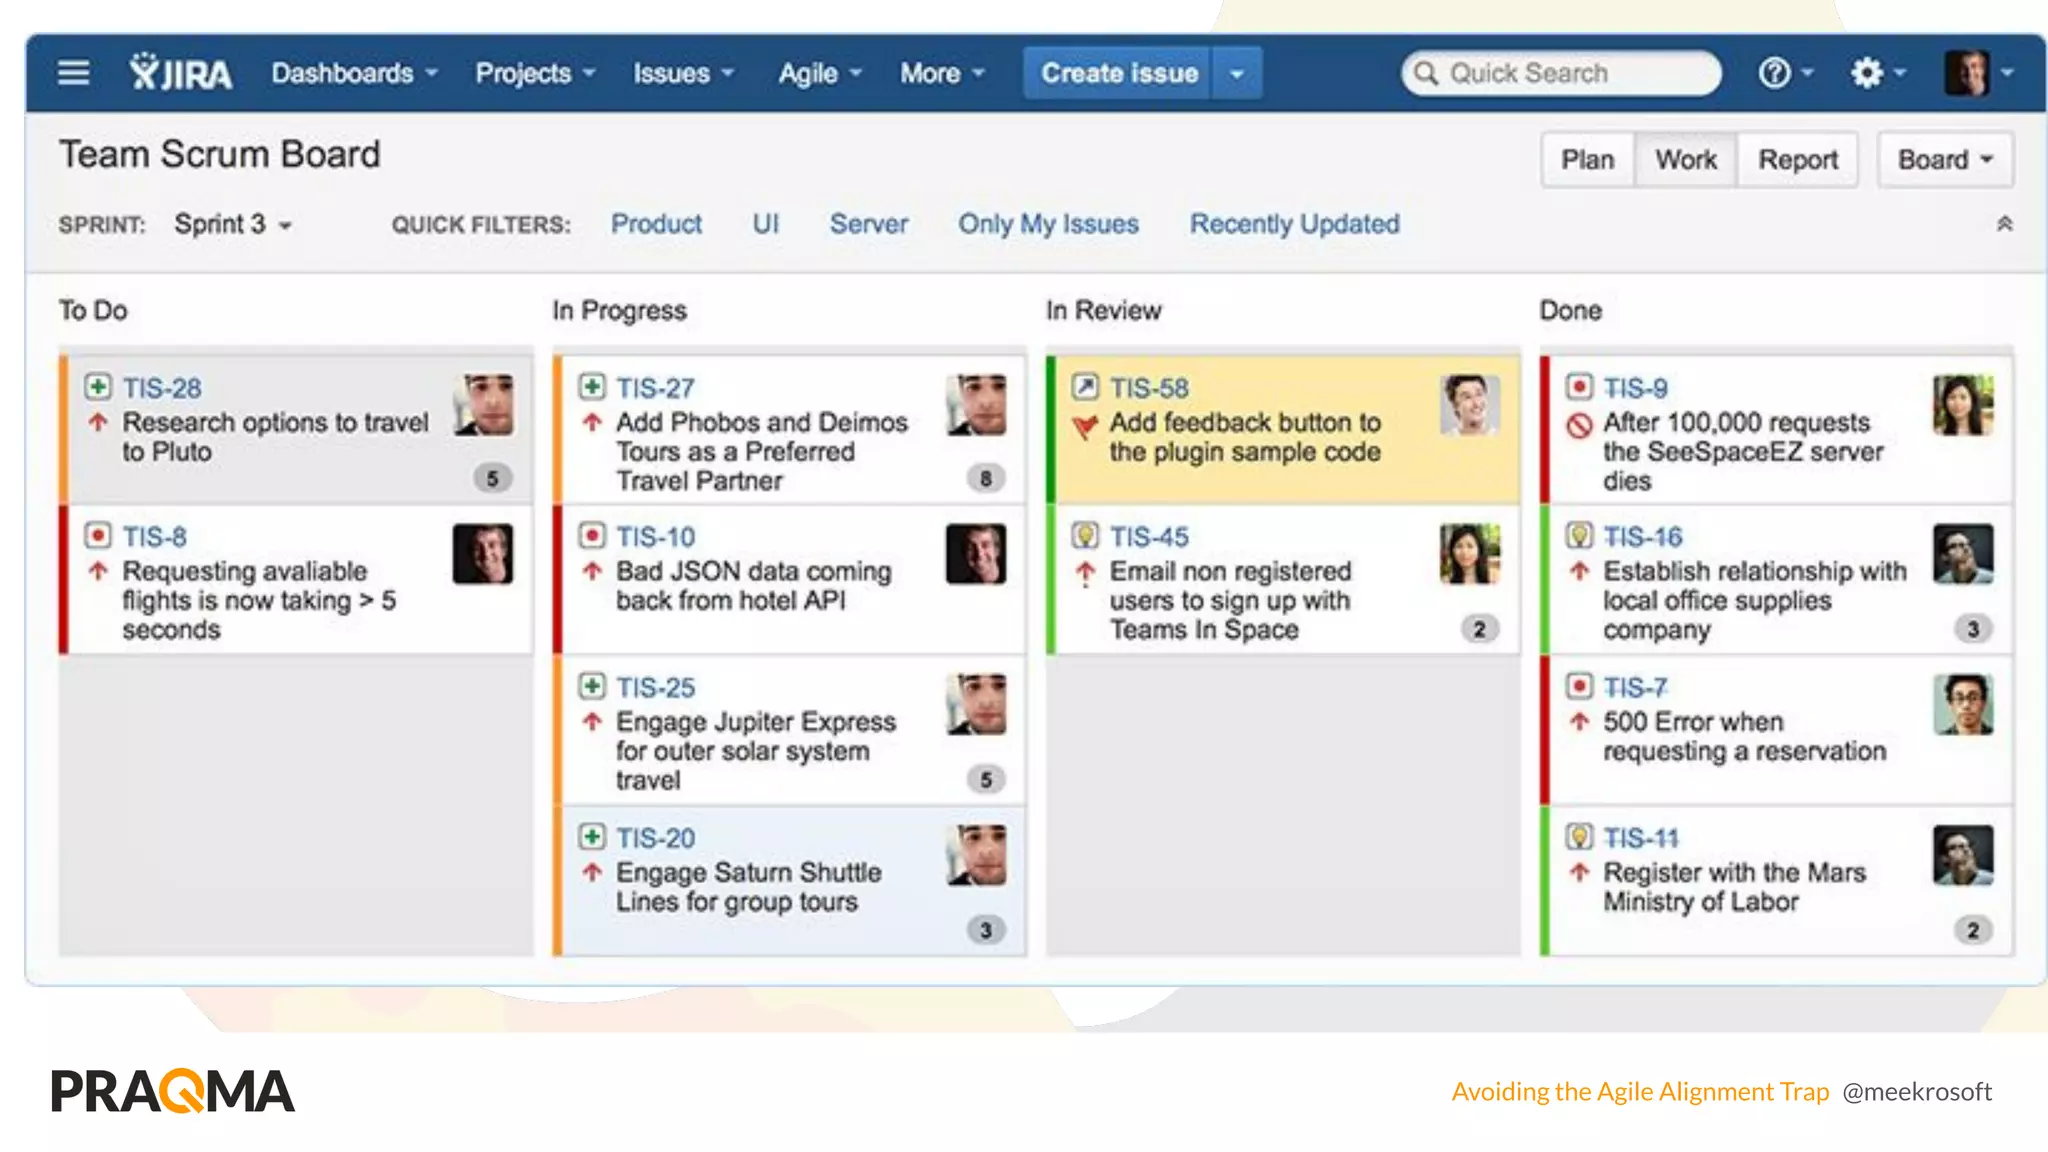Open the Board dropdown button
This screenshot has height=1152, width=2048.
1945,160
